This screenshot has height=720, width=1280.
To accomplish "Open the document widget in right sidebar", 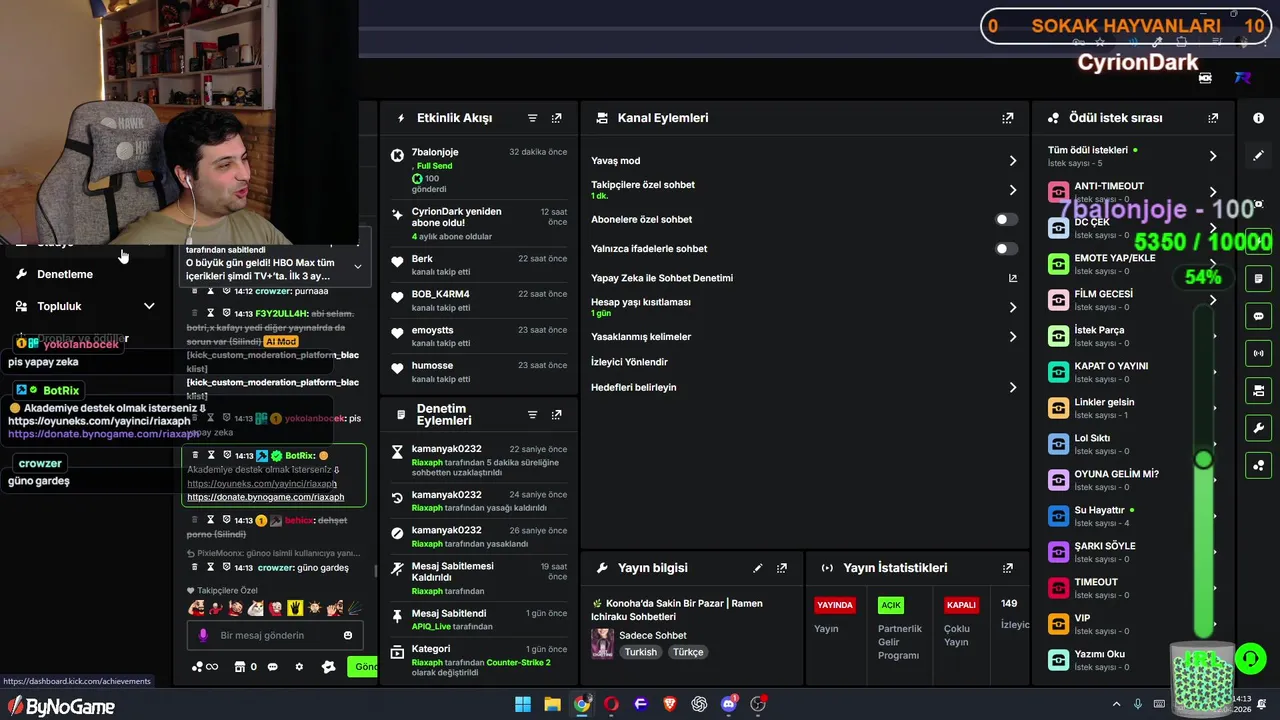I will click(1259, 278).
